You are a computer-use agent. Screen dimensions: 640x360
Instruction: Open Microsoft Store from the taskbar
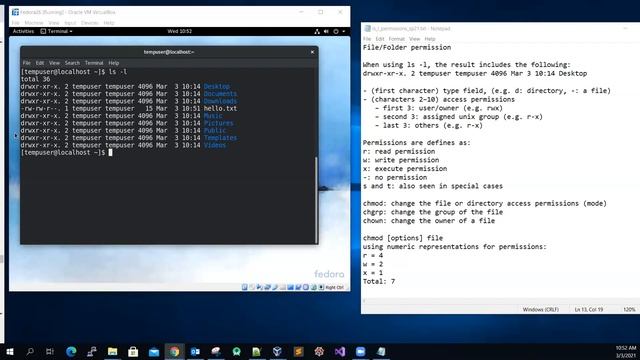(x=133, y=351)
